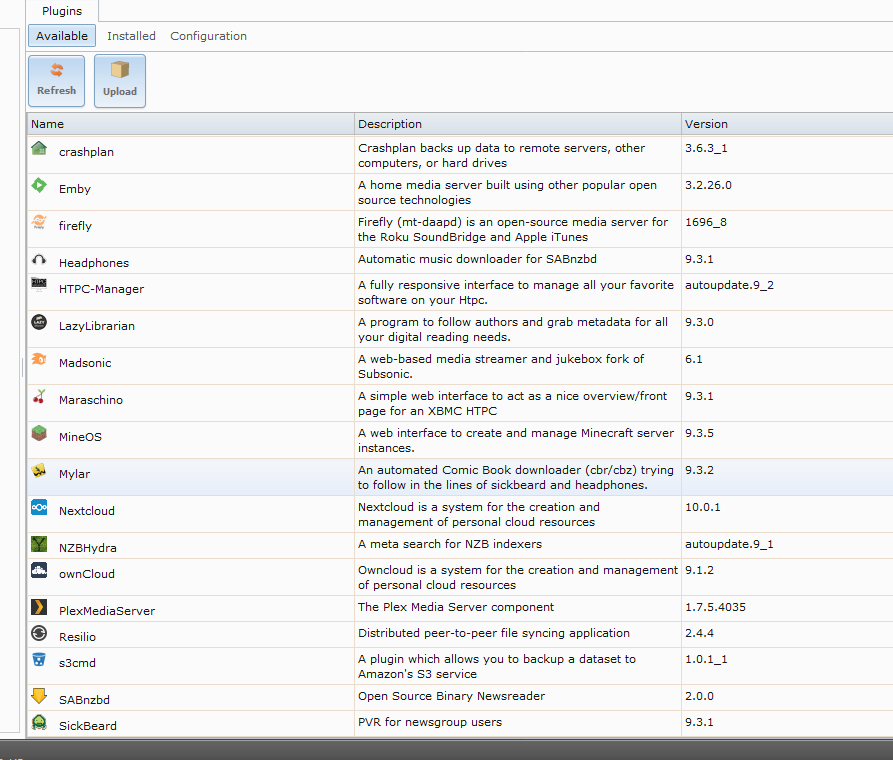Open the Configuration tab
Viewport: 893px width, 760px height.
pyautogui.click(x=208, y=36)
